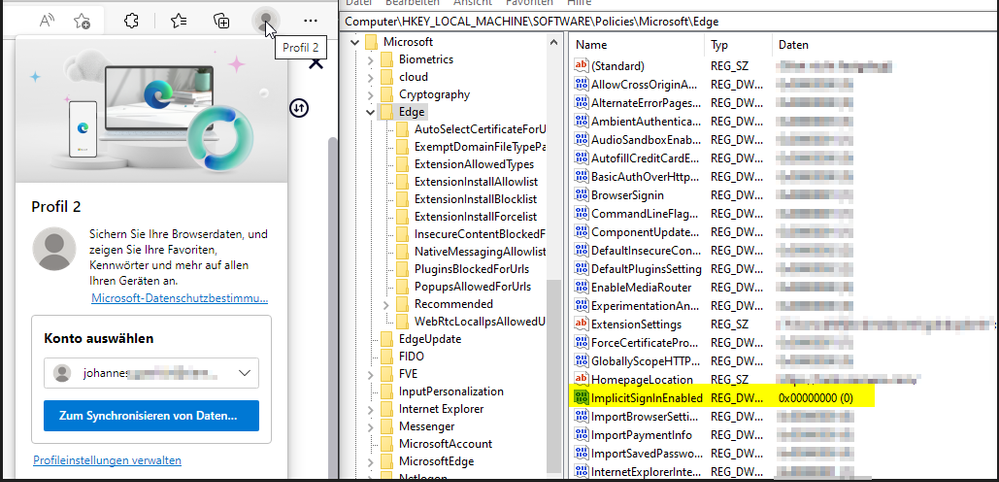
Task: Click the sync arrows circle icon
Action: (299, 108)
